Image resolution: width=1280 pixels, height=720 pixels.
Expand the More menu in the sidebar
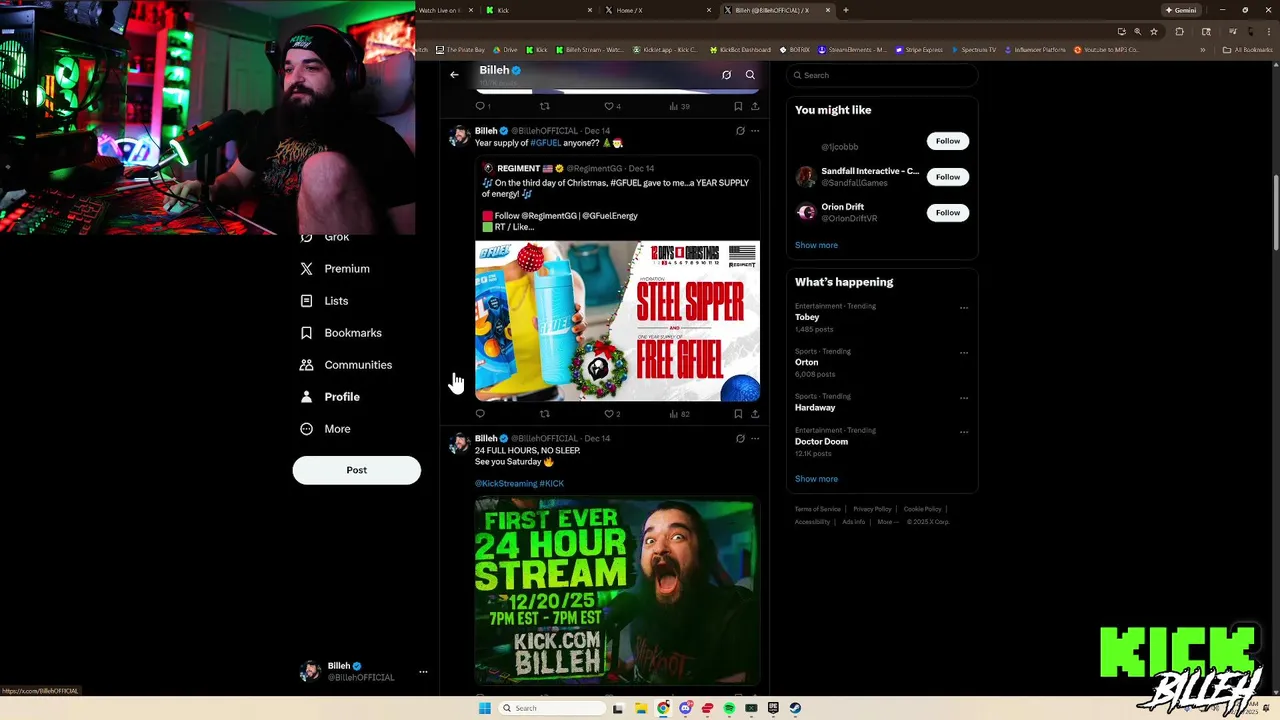(x=326, y=429)
